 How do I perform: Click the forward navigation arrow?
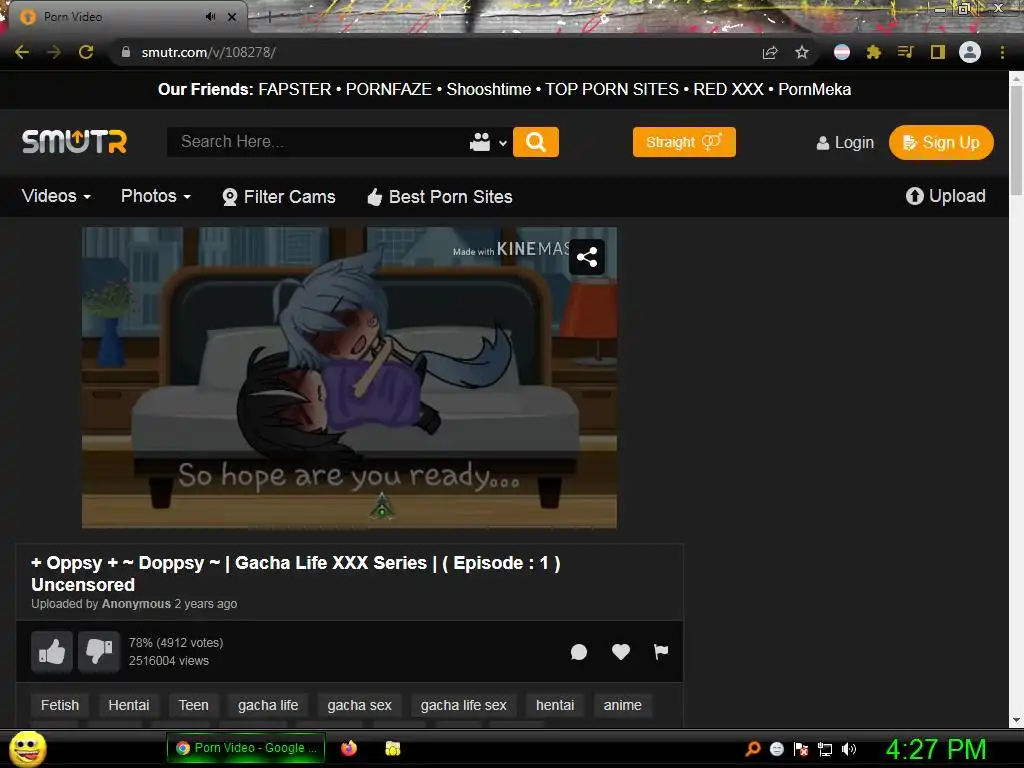click(54, 52)
